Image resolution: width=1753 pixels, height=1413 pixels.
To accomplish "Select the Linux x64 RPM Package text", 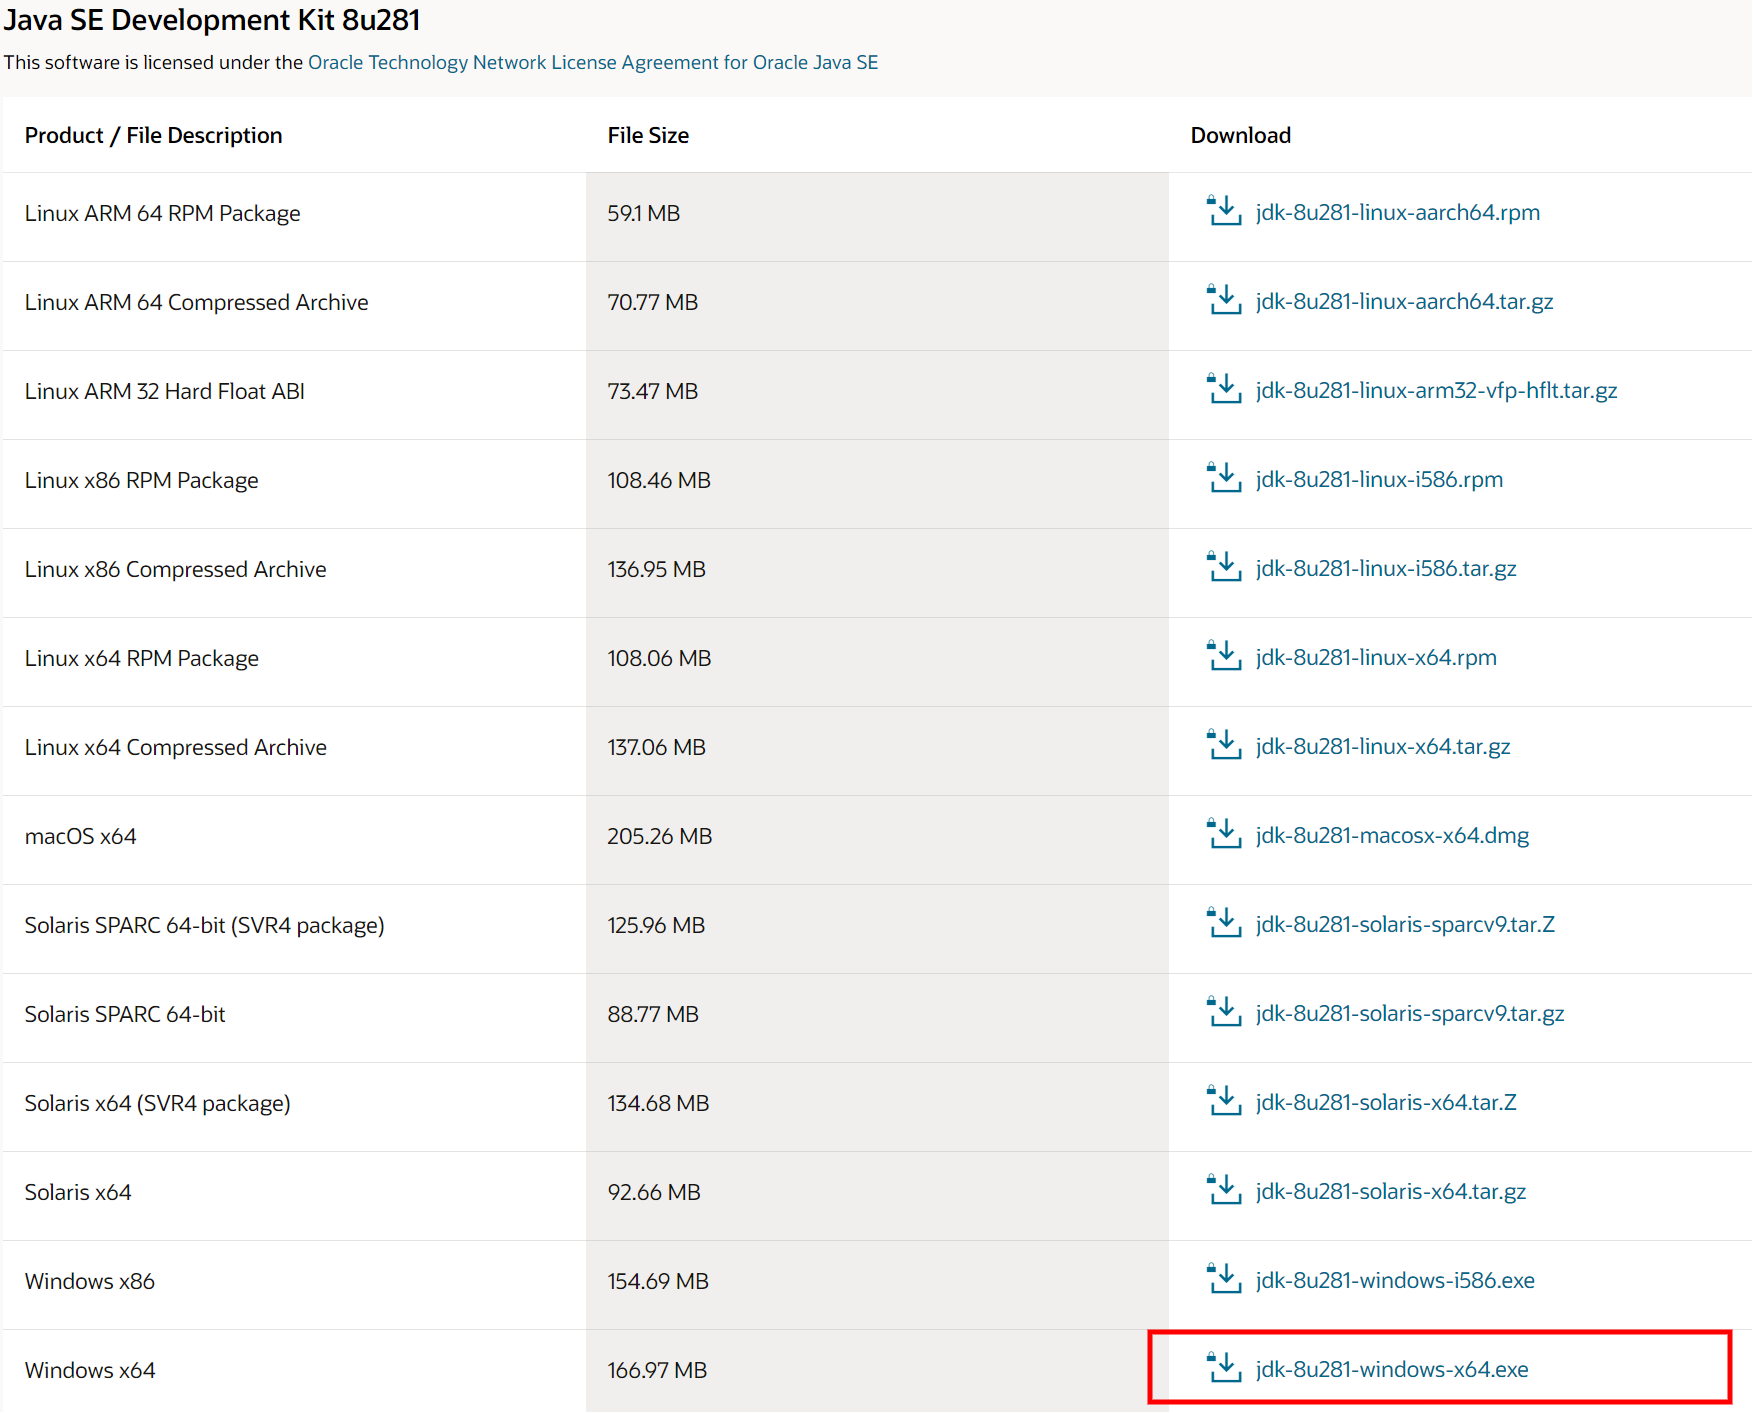I will pos(141,658).
